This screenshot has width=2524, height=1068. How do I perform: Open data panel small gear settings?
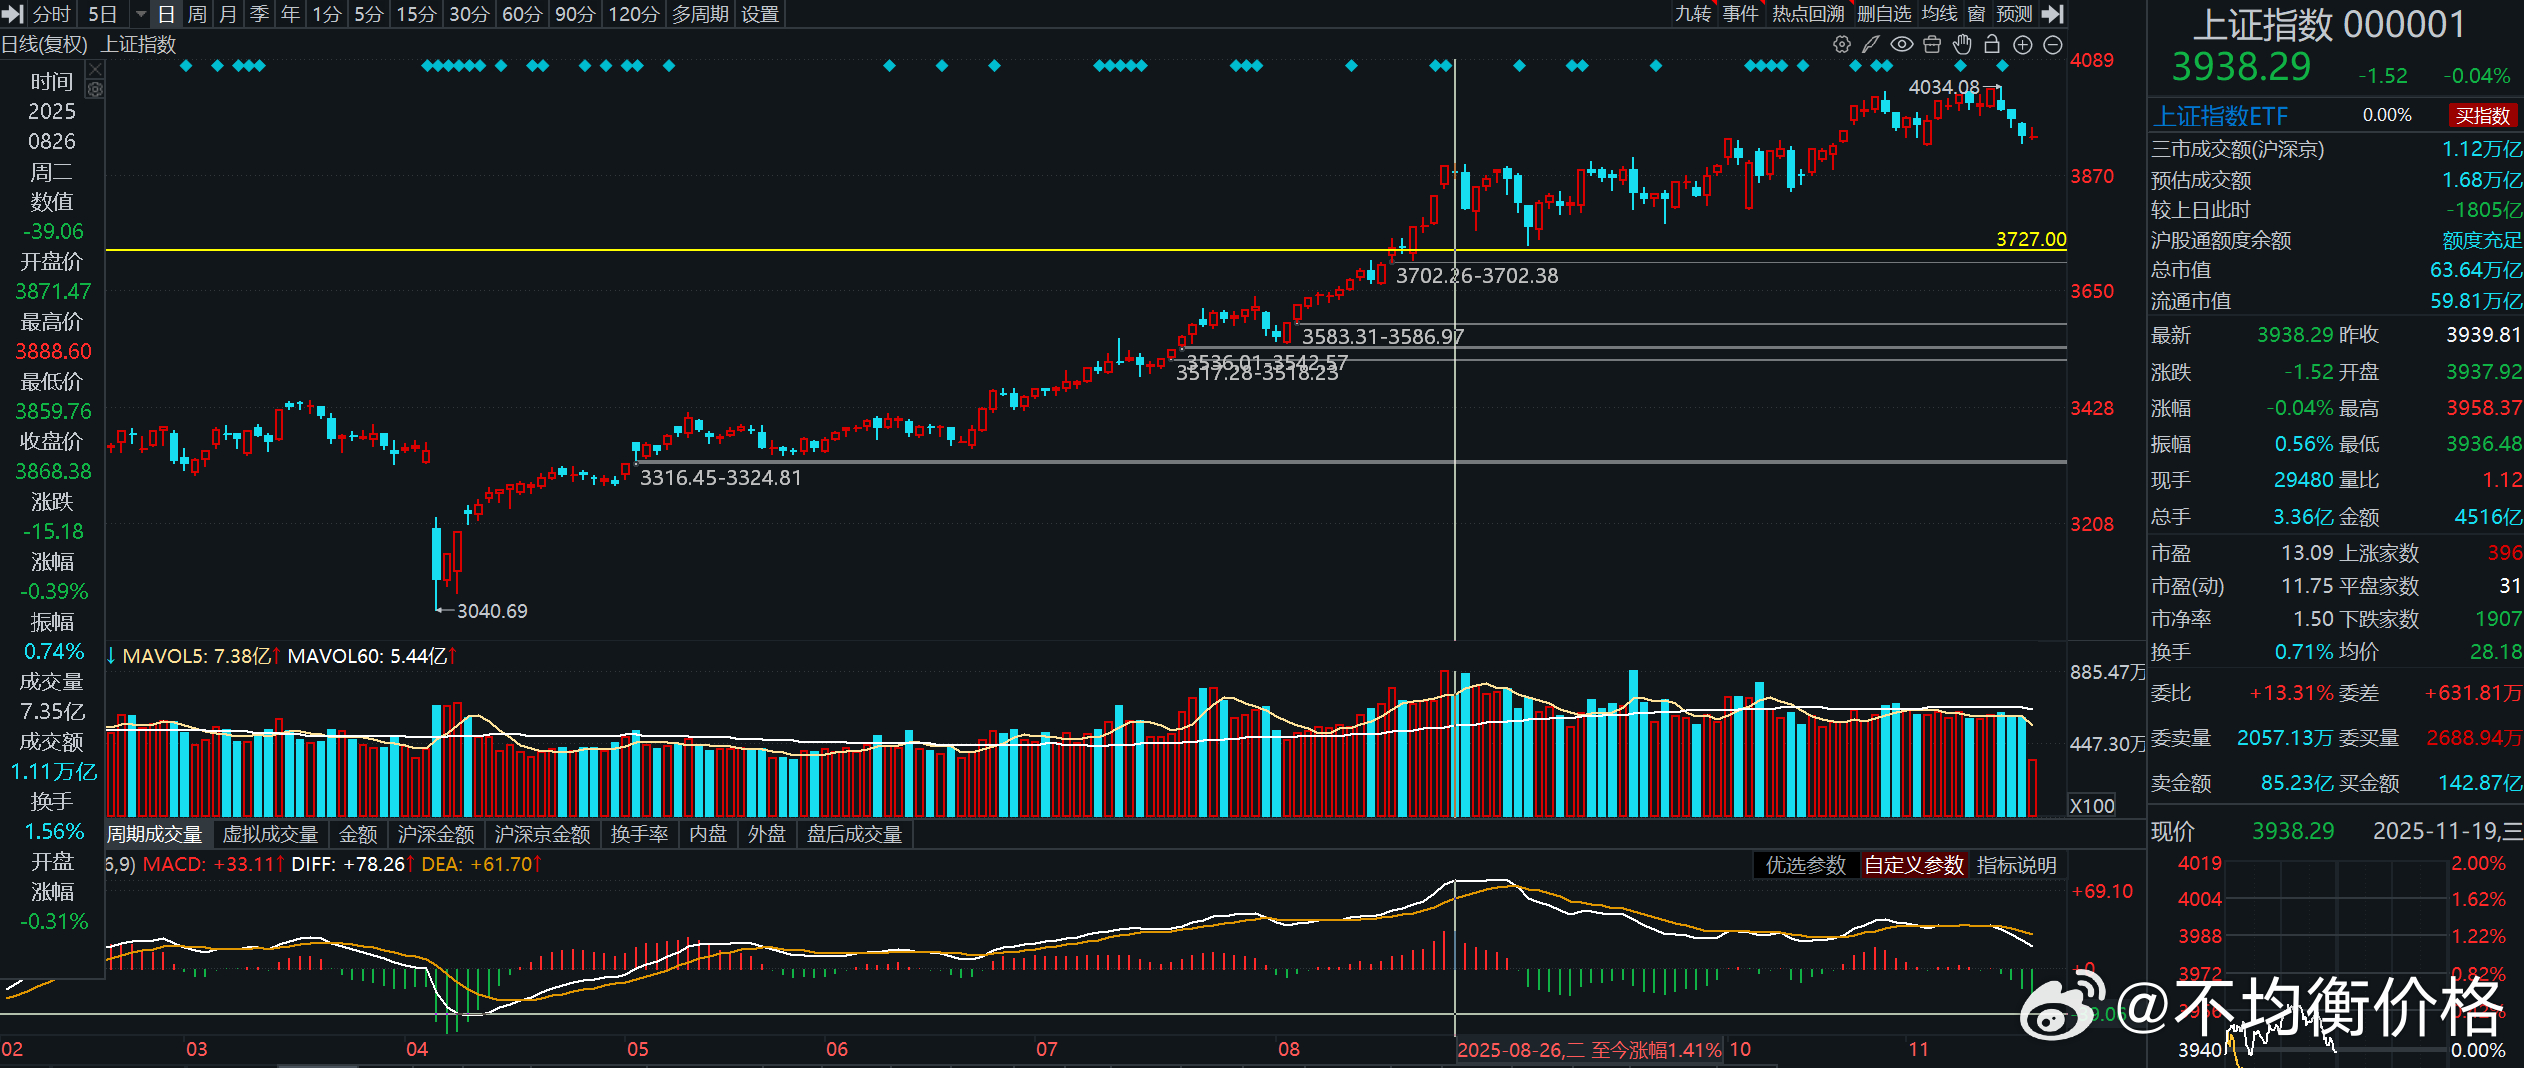point(95,89)
